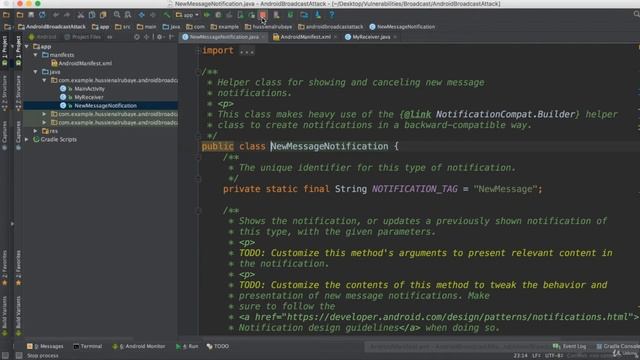Click the toolbar's Open folder icon
The height and width of the screenshot is (360, 640).
point(20,15)
